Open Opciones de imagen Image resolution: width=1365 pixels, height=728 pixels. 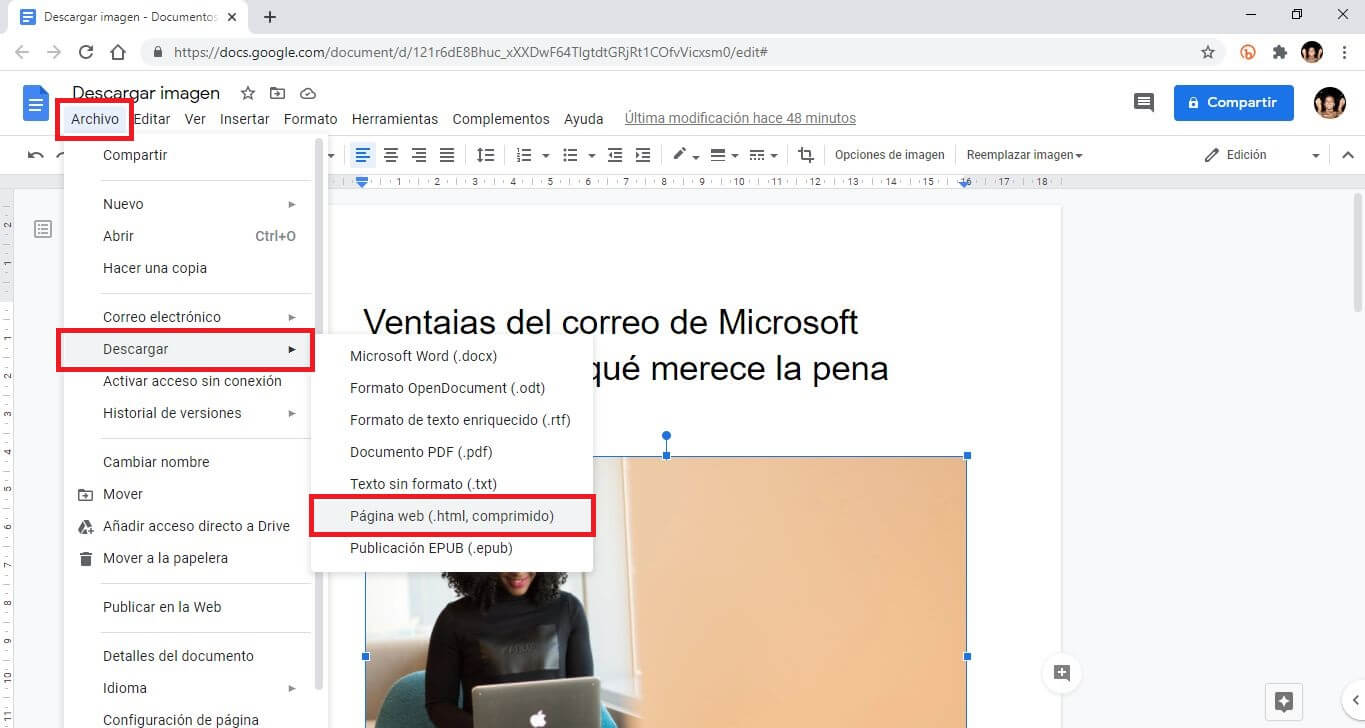890,155
